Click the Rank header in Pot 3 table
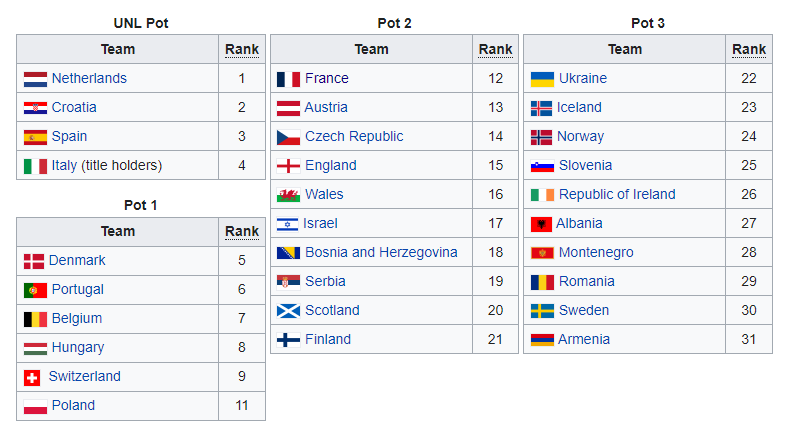This screenshot has width=811, height=444. [749, 49]
